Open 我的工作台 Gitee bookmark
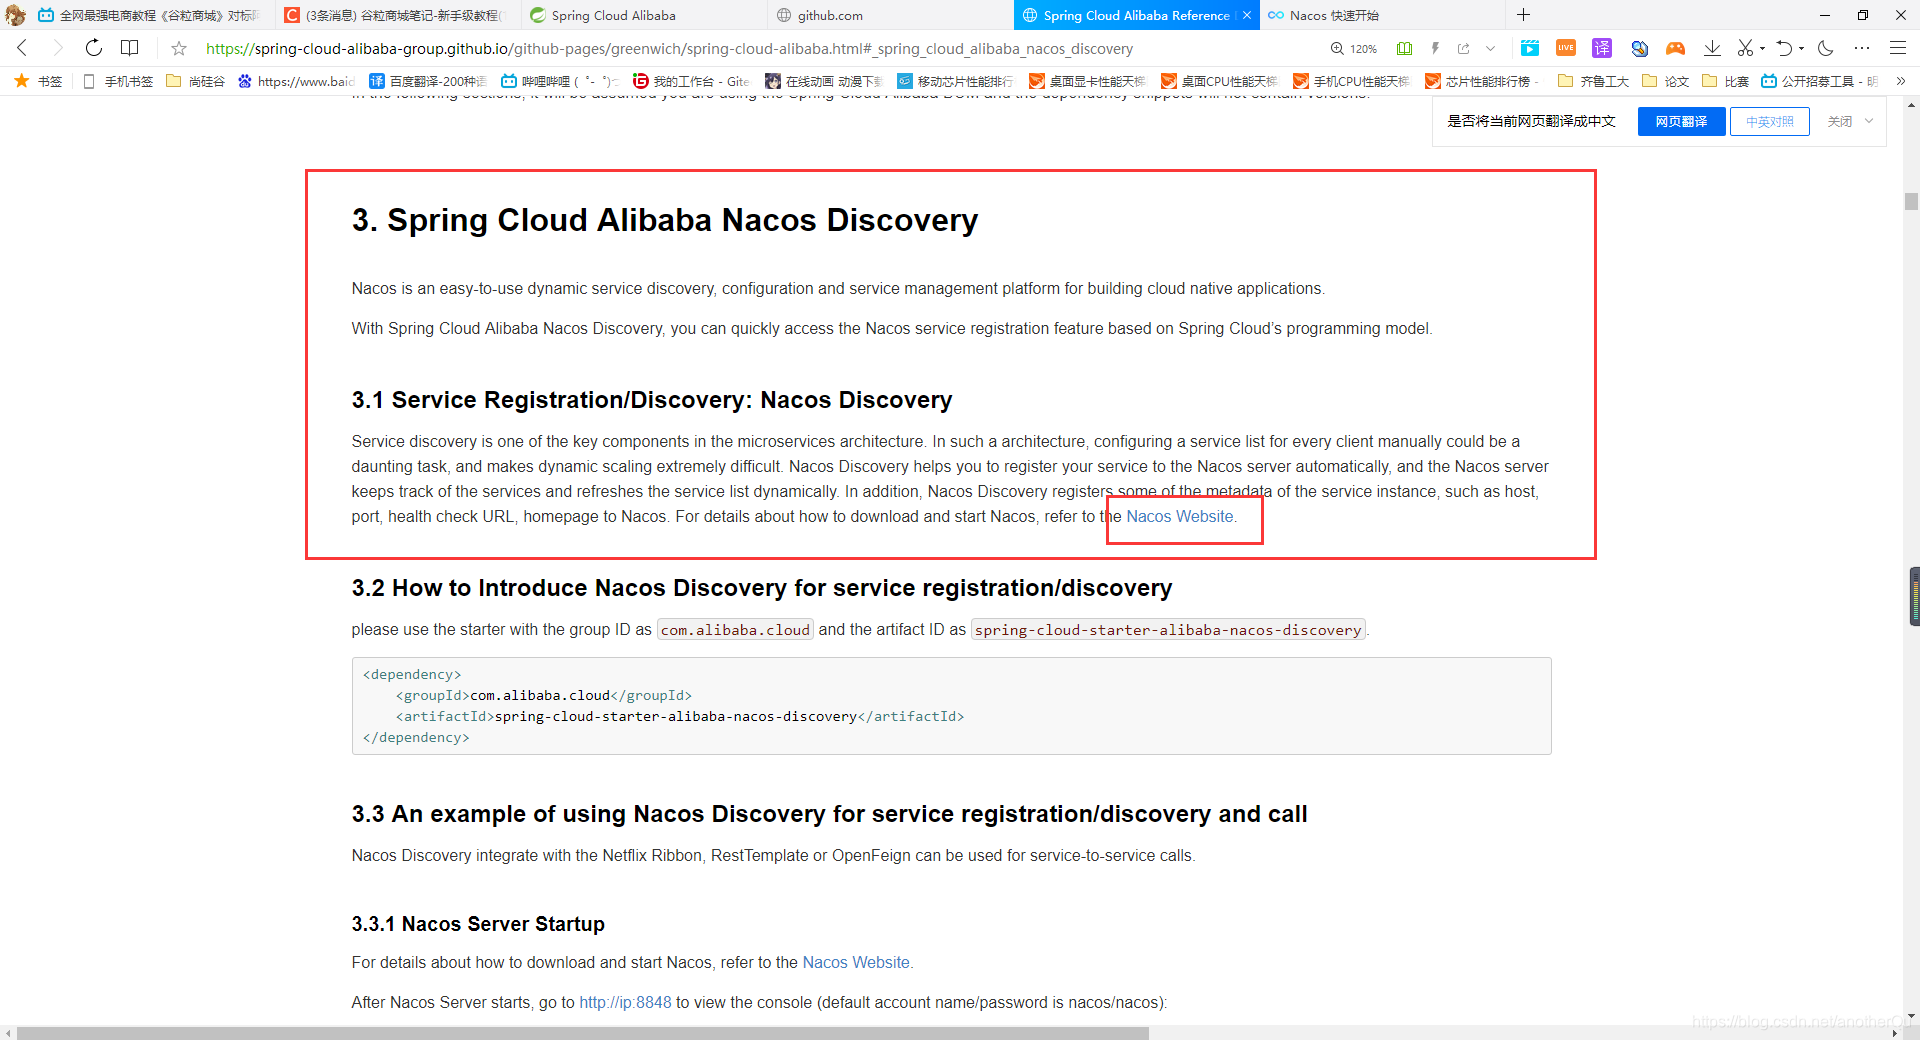The image size is (1920, 1040). click(692, 81)
